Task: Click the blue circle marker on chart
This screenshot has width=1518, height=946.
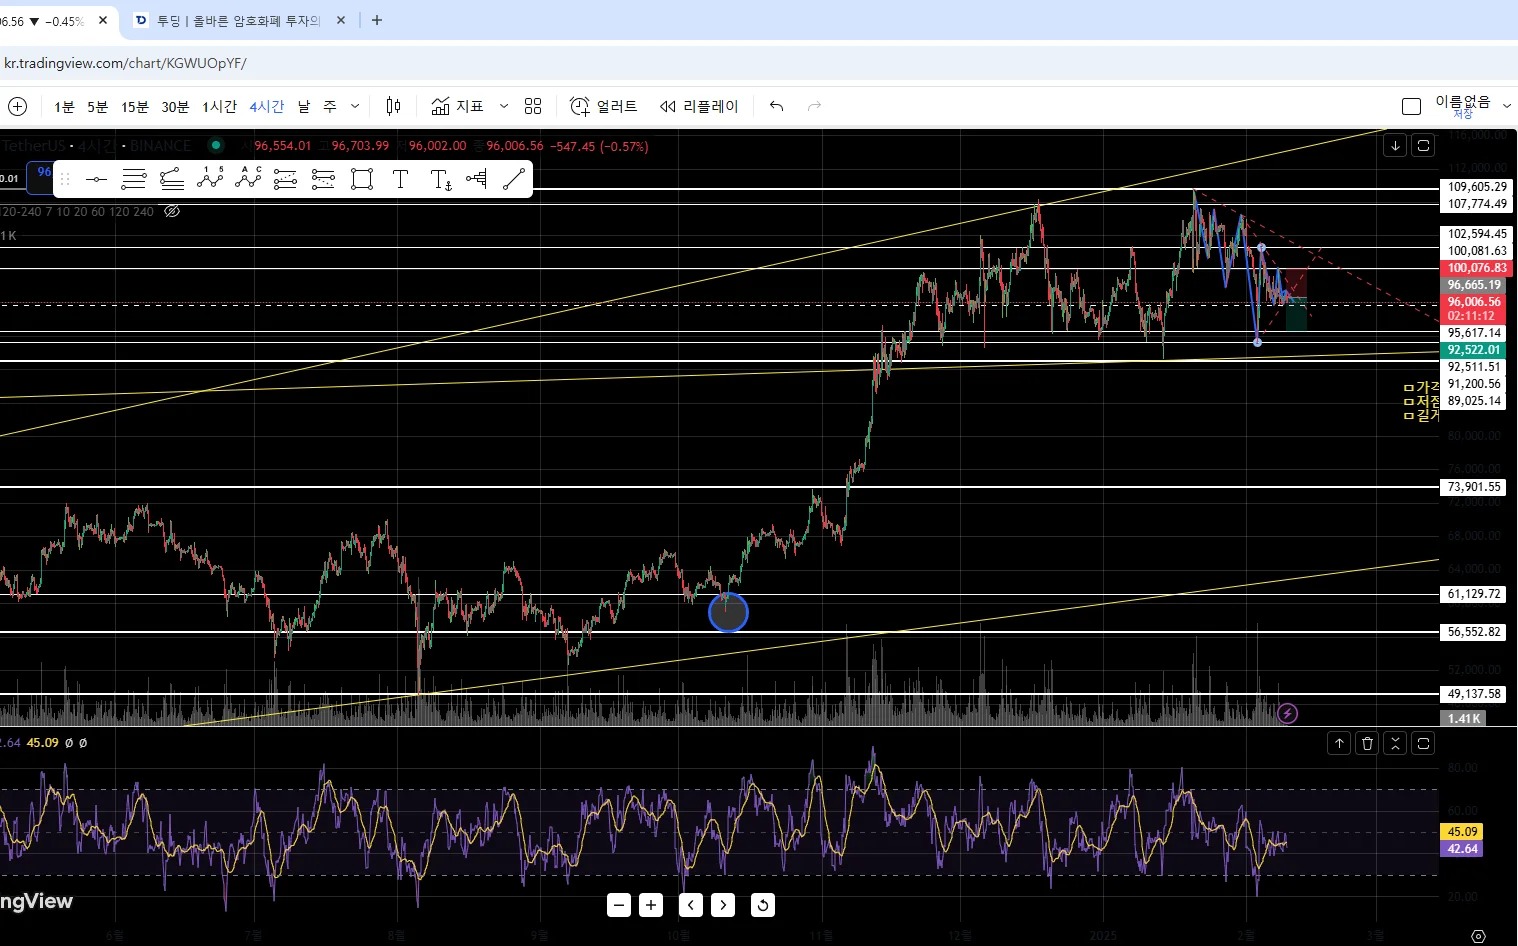Action: click(728, 612)
